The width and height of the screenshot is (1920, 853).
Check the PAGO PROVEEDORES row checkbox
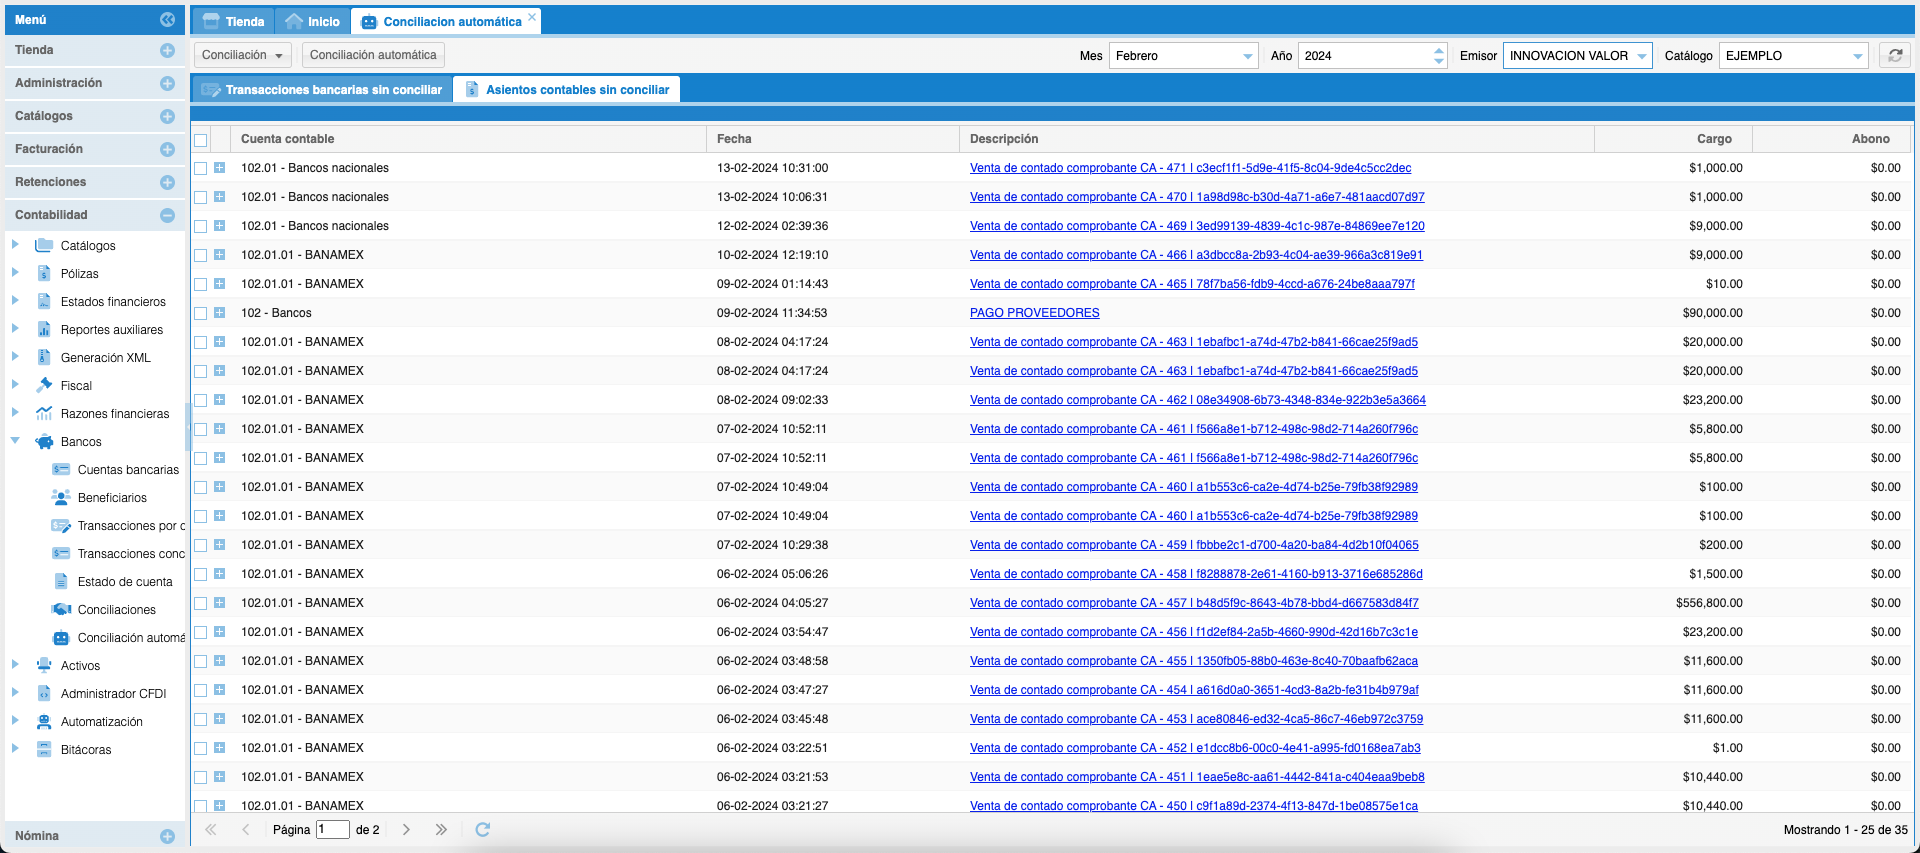[x=201, y=313]
